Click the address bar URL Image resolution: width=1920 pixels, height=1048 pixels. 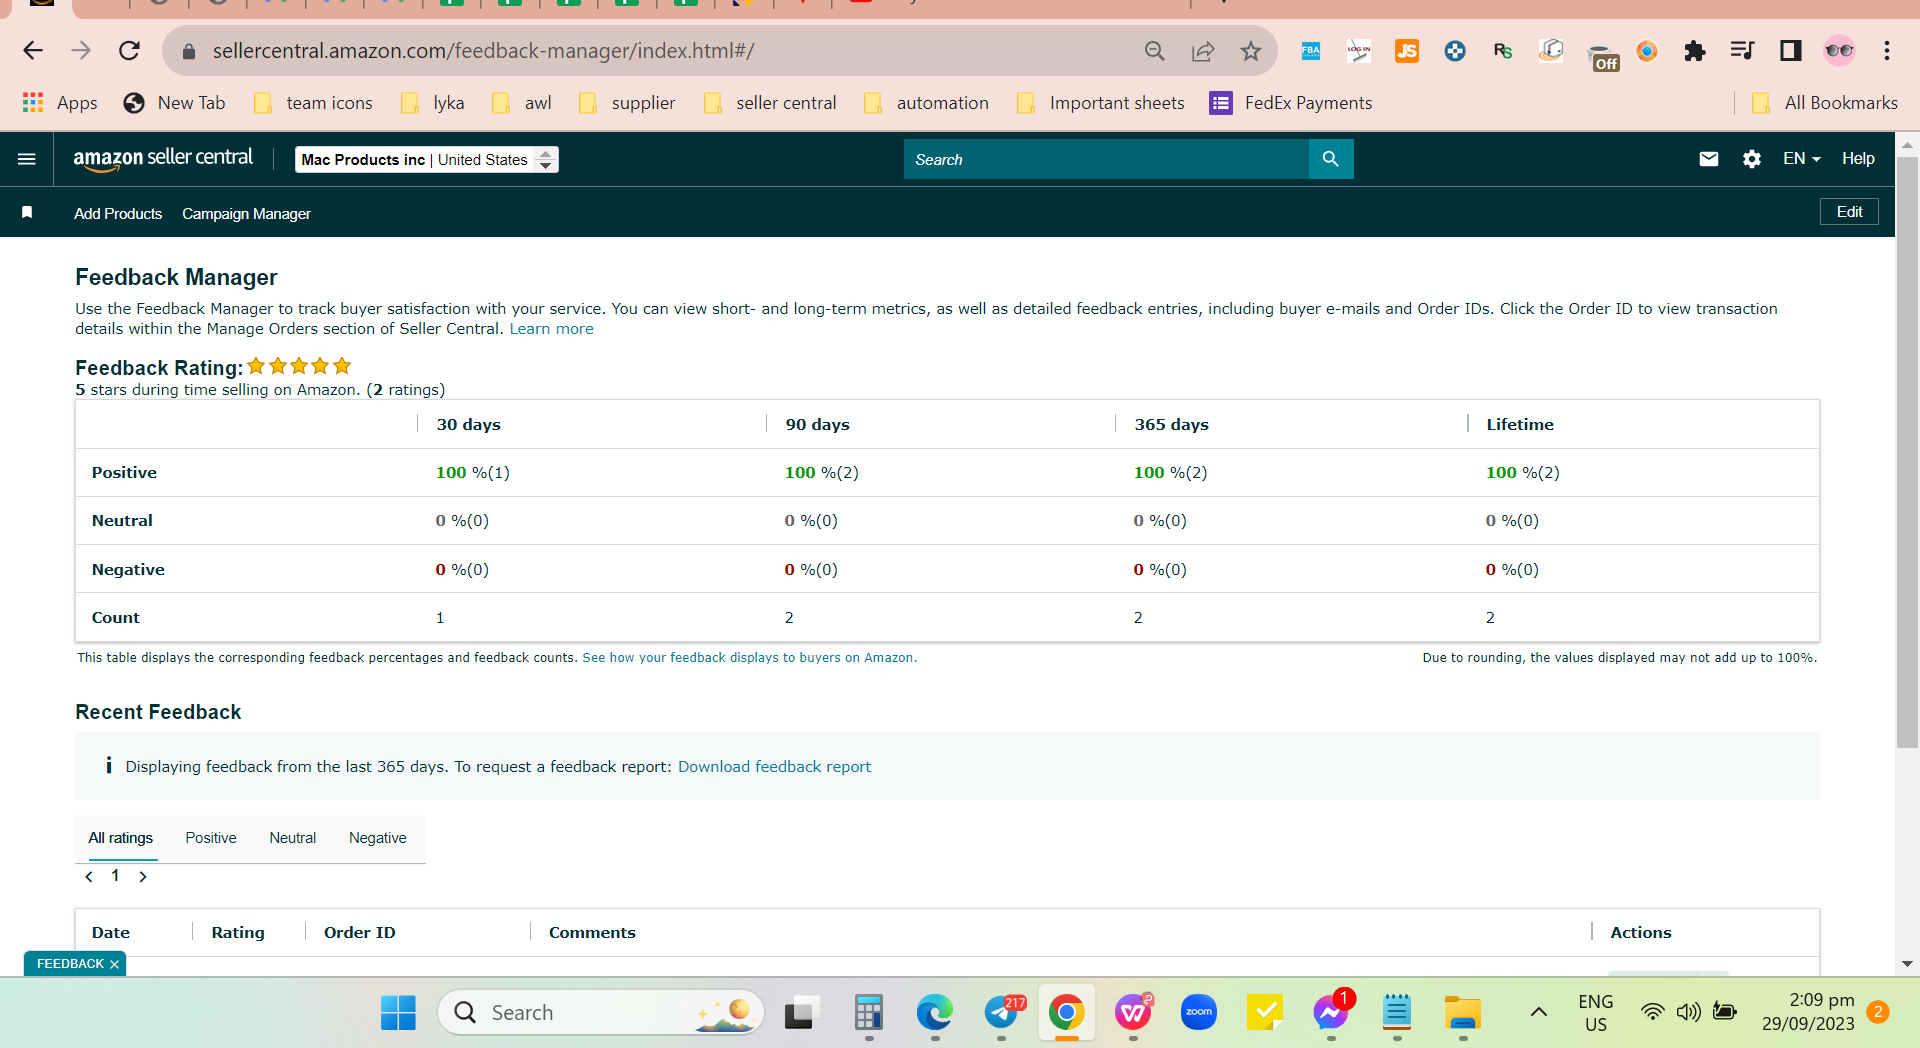484,50
